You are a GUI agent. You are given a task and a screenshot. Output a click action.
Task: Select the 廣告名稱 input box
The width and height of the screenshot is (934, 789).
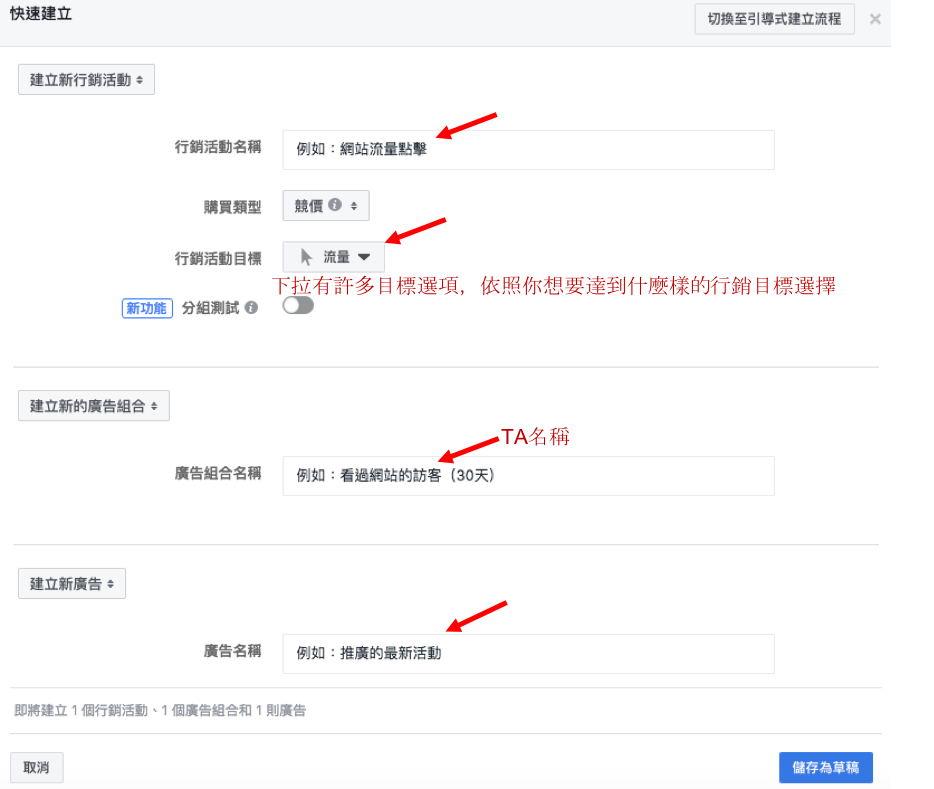(x=528, y=654)
